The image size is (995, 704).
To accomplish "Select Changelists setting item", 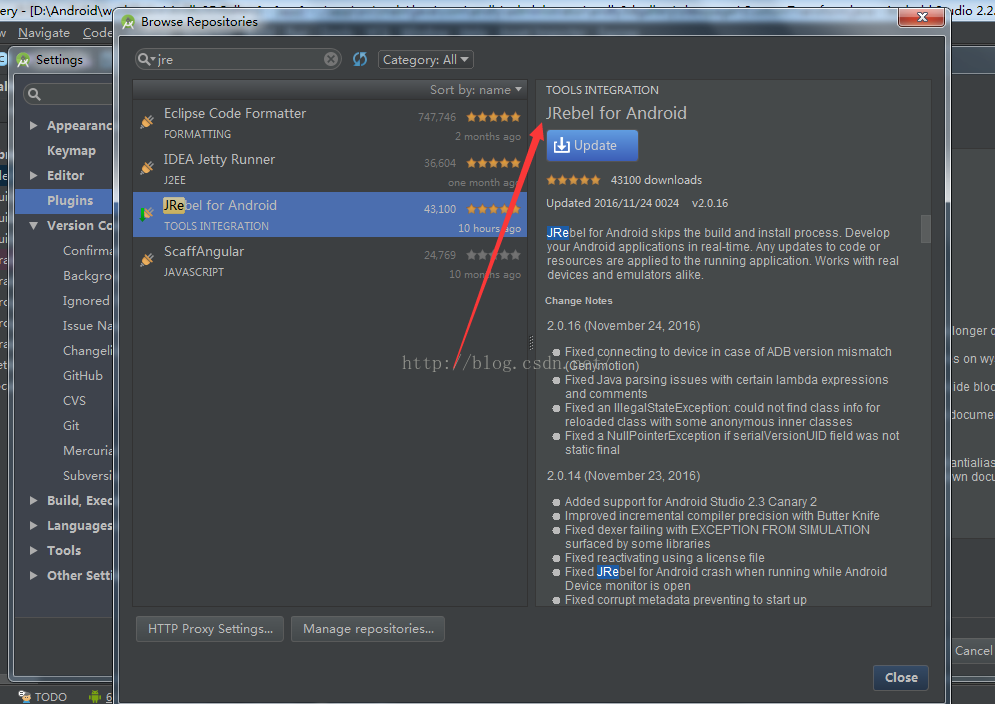I will (x=88, y=350).
